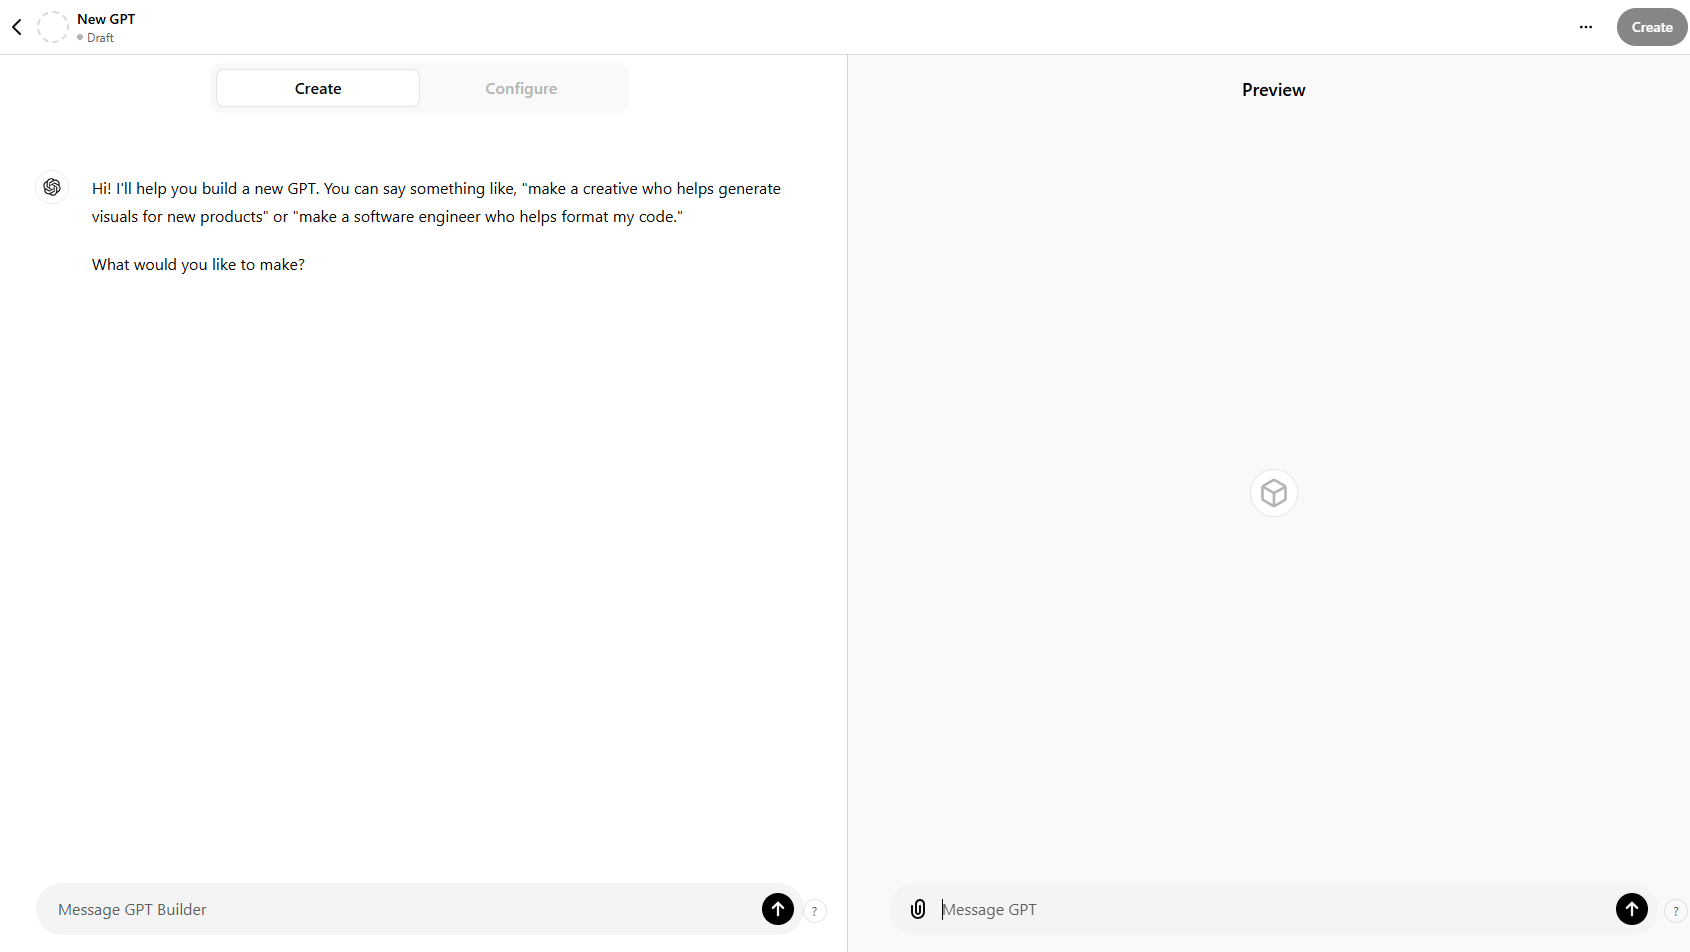
Task: Send message to GPT Builder with arrow
Action: pyautogui.click(x=778, y=909)
